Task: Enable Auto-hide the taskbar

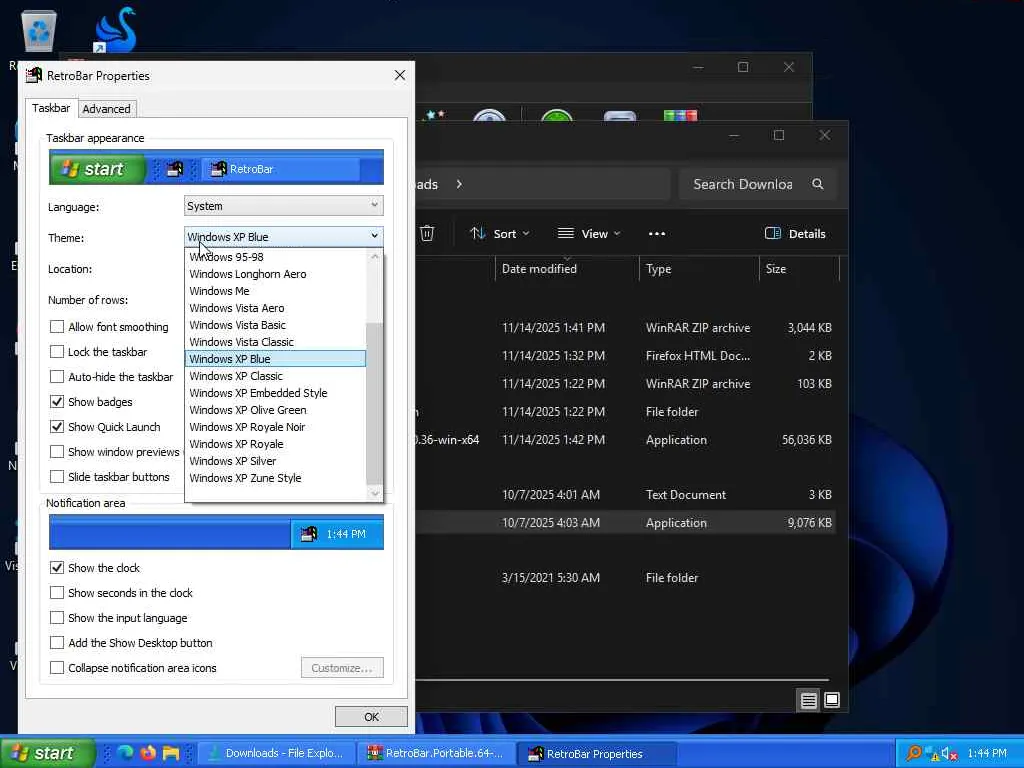Action: [57, 377]
